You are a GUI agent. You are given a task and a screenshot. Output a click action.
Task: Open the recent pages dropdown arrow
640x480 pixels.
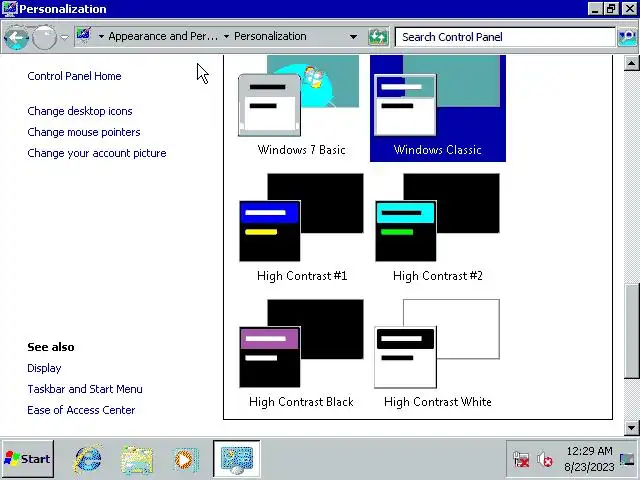(x=64, y=38)
